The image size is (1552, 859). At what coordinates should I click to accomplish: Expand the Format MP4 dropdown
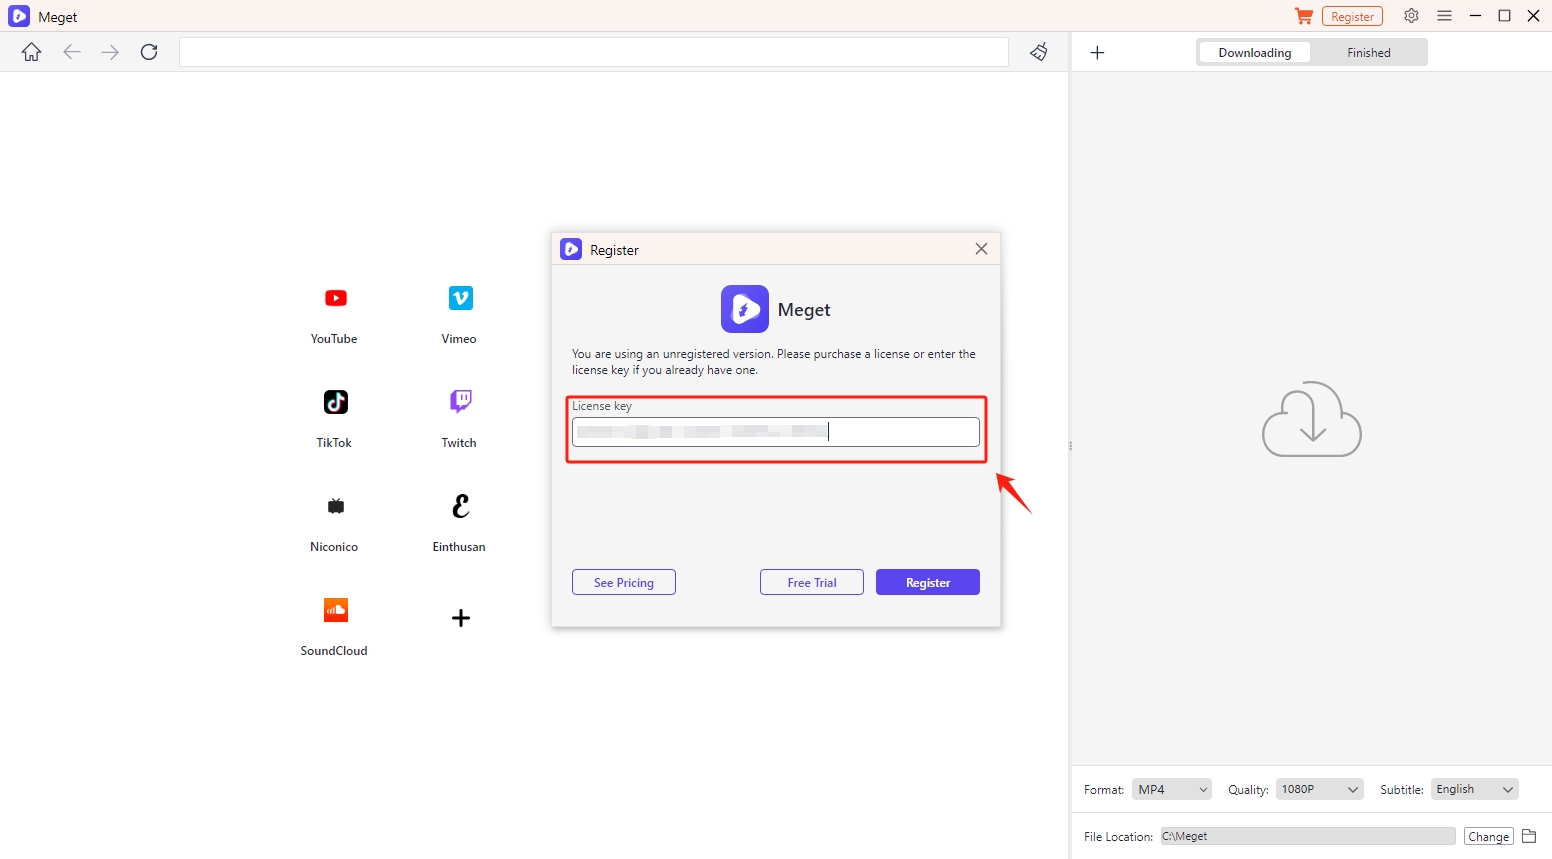[1172, 790]
